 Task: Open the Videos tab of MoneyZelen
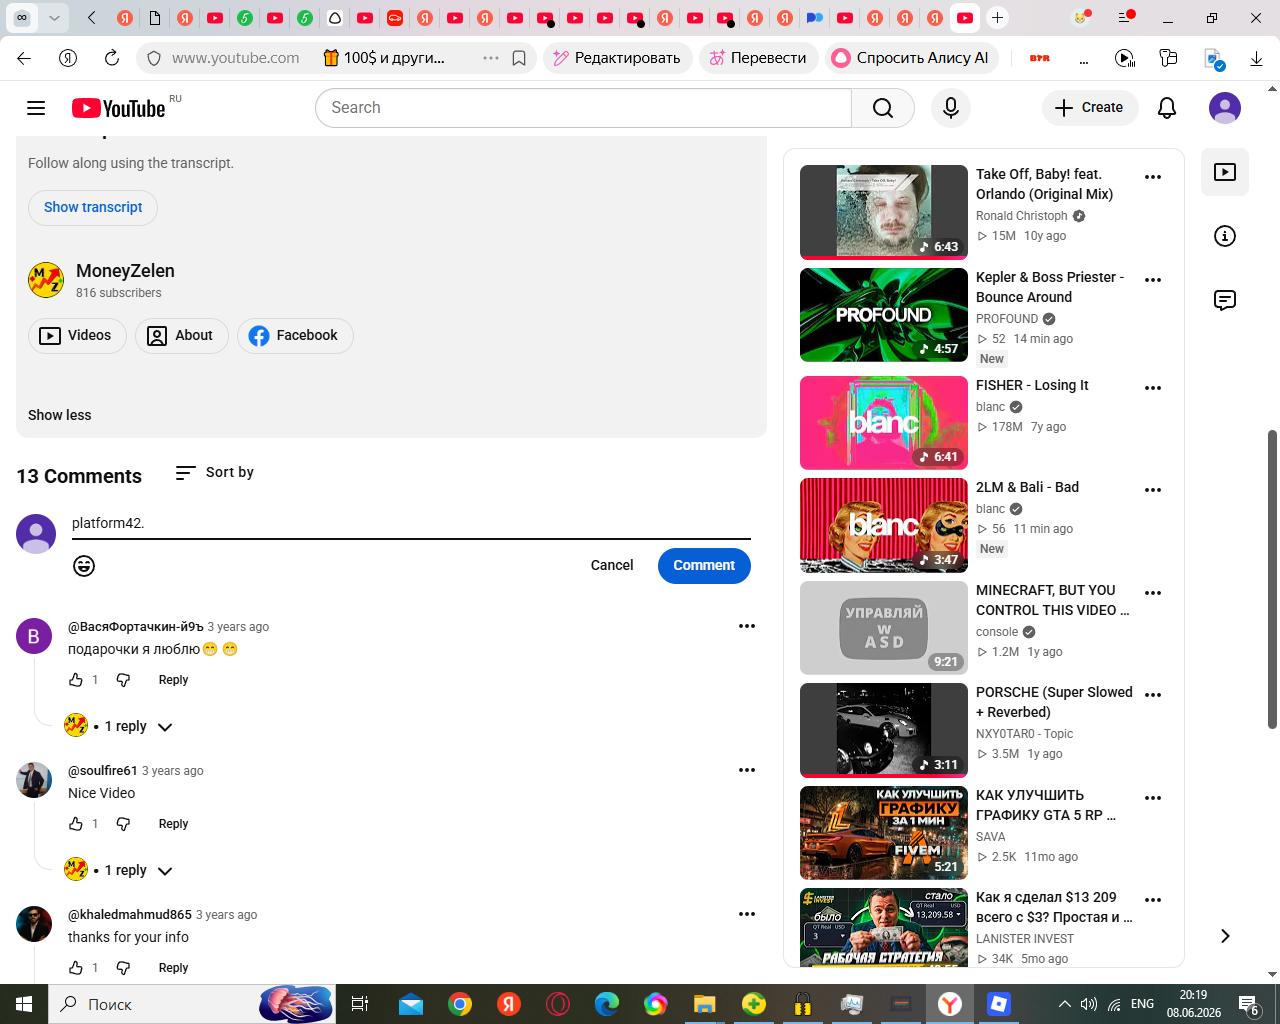click(77, 336)
